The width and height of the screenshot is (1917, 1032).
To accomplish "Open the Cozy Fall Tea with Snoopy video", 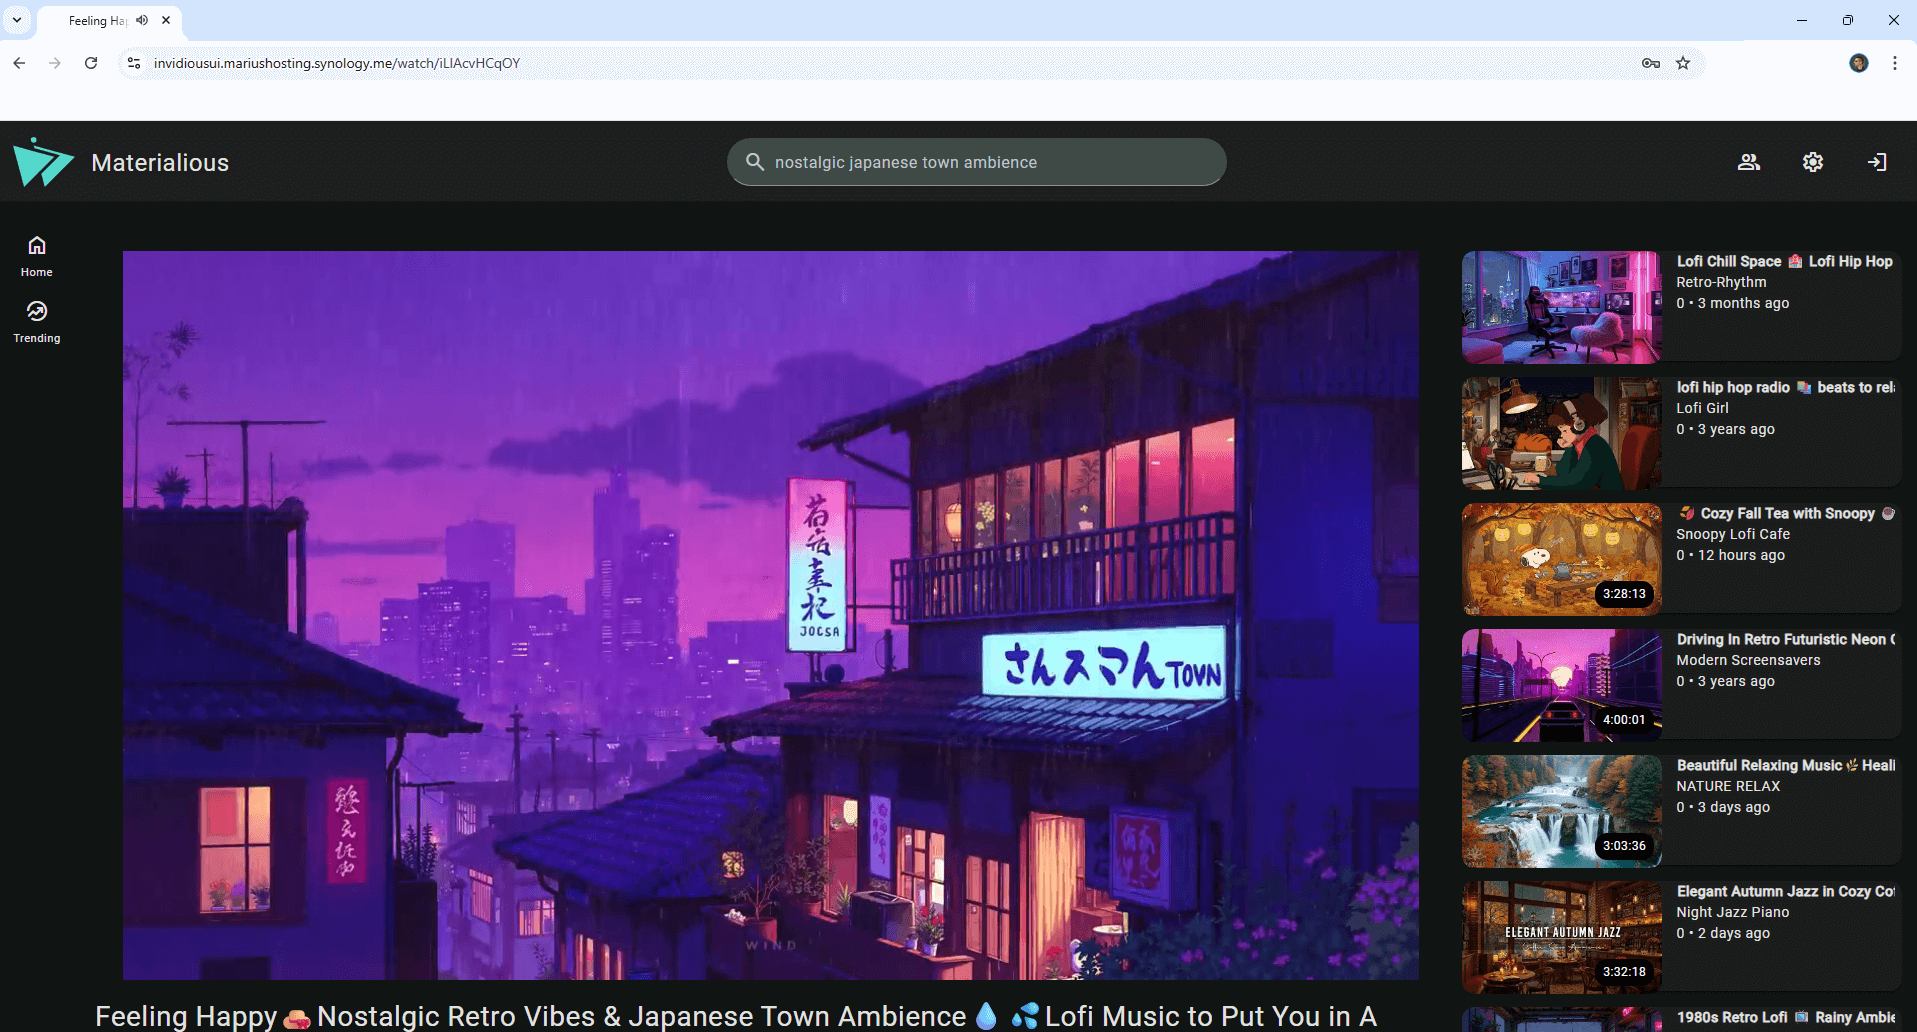I will pyautogui.click(x=1786, y=513).
